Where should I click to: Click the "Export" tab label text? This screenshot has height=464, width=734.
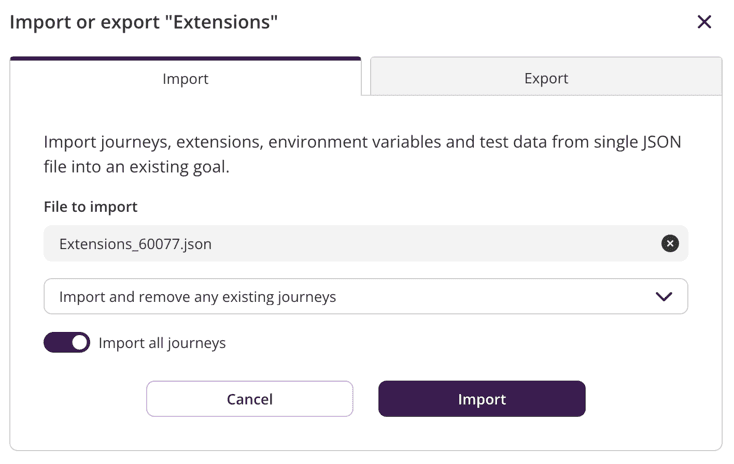coord(546,78)
